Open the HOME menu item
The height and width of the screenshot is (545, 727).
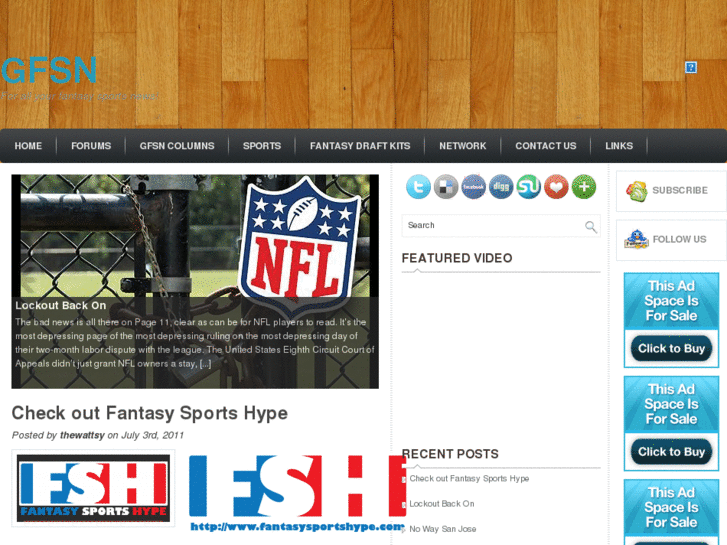pyautogui.click(x=28, y=146)
